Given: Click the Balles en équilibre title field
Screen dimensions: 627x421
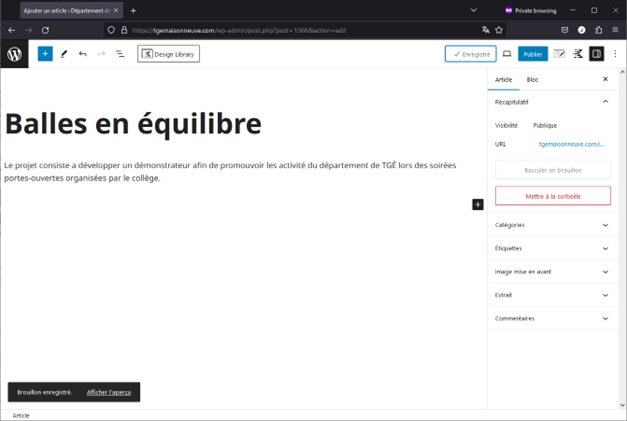Looking at the screenshot, I should pos(133,123).
